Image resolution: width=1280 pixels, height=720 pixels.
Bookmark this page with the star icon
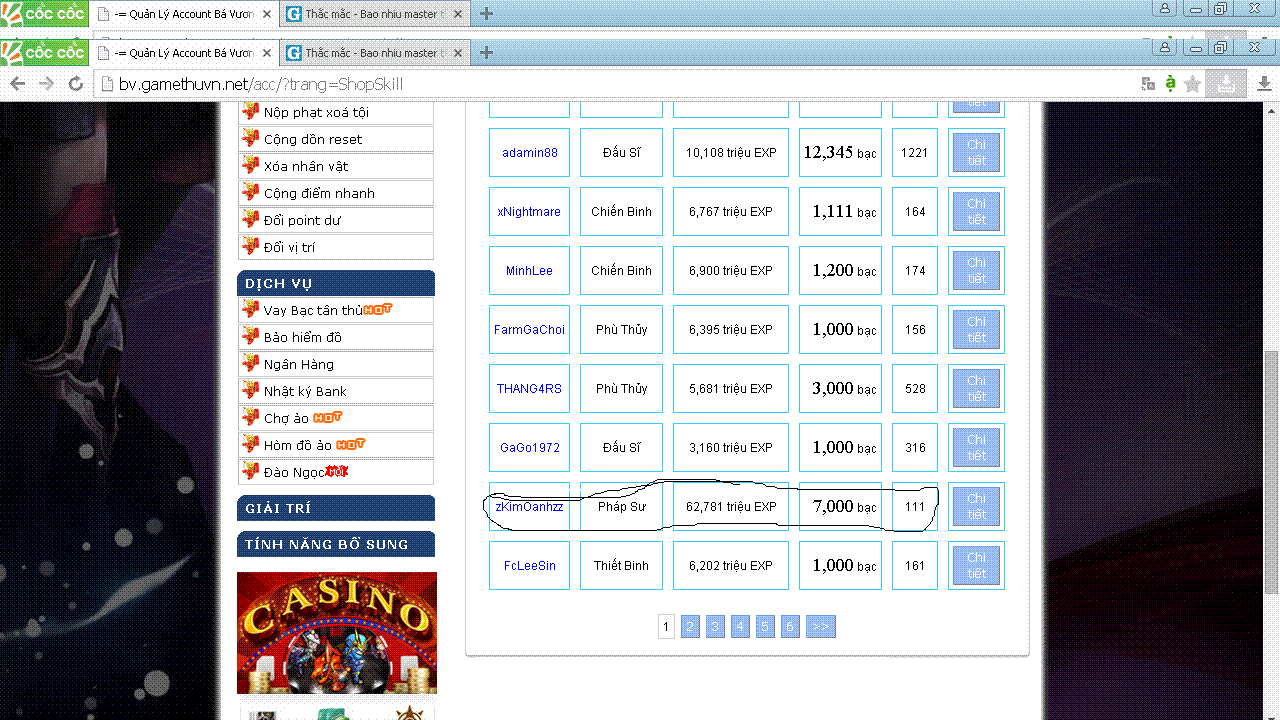[x=1192, y=84]
